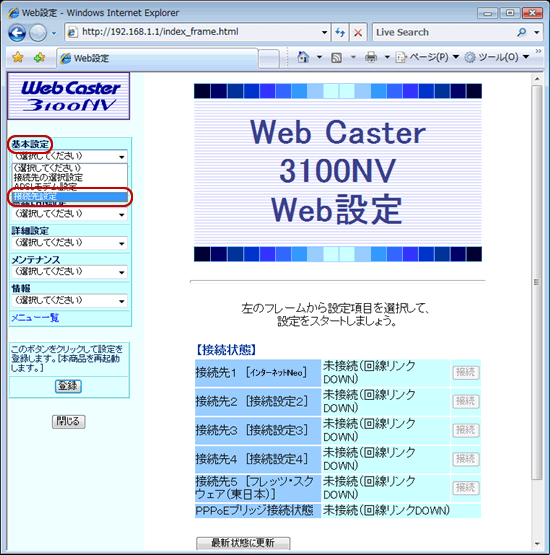This screenshot has height=555, width=550.
Task: Click 接続 button for 接続先5
Action: [x=465, y=488]
